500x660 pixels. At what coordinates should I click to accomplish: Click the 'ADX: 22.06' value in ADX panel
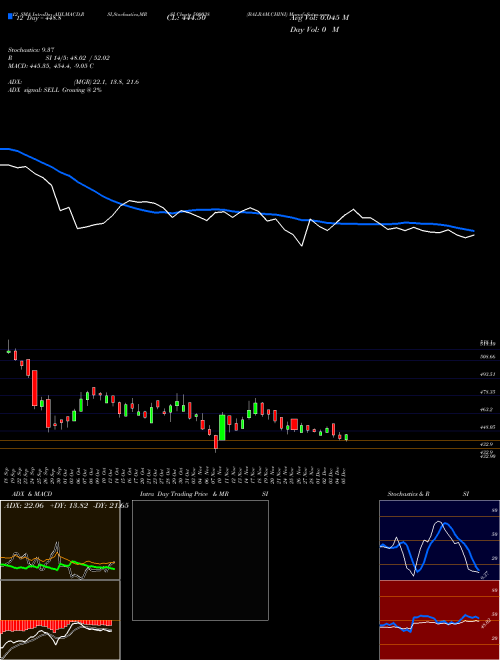24,506
